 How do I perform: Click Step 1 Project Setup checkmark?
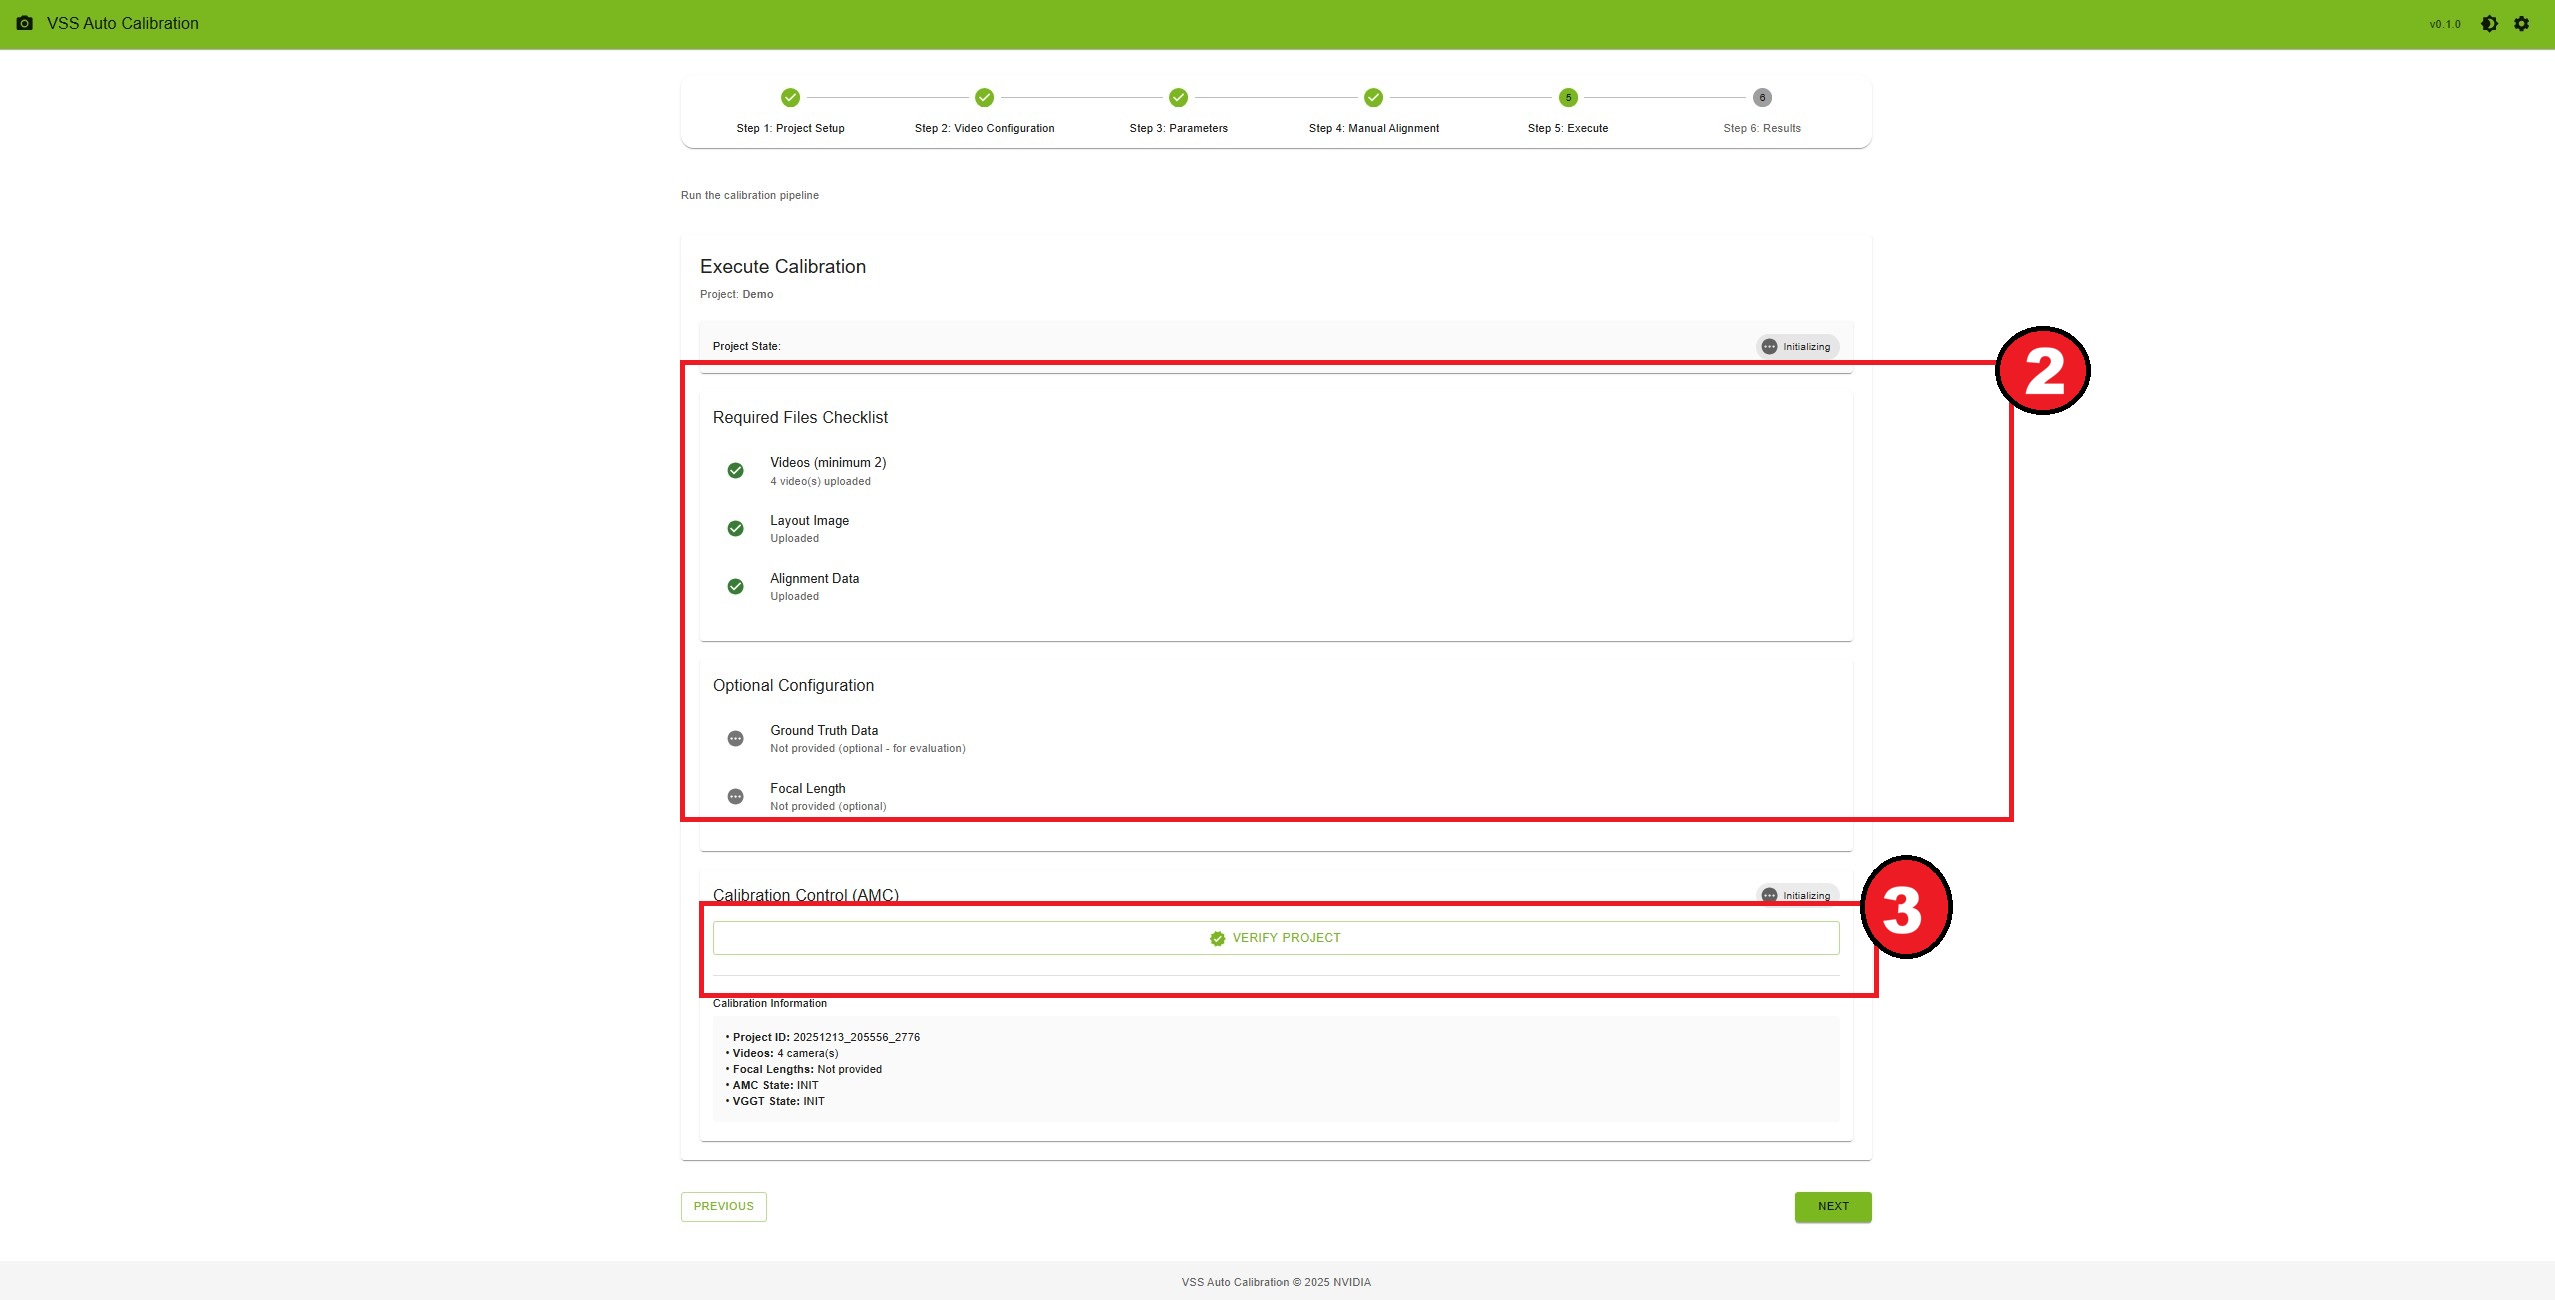pyautogui.click(x=790, y=97)
